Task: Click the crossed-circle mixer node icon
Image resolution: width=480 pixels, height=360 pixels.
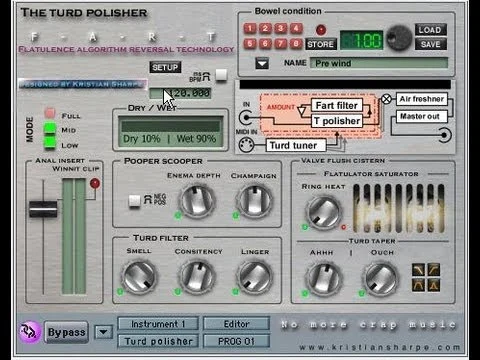Action: [x=386, y=99]
